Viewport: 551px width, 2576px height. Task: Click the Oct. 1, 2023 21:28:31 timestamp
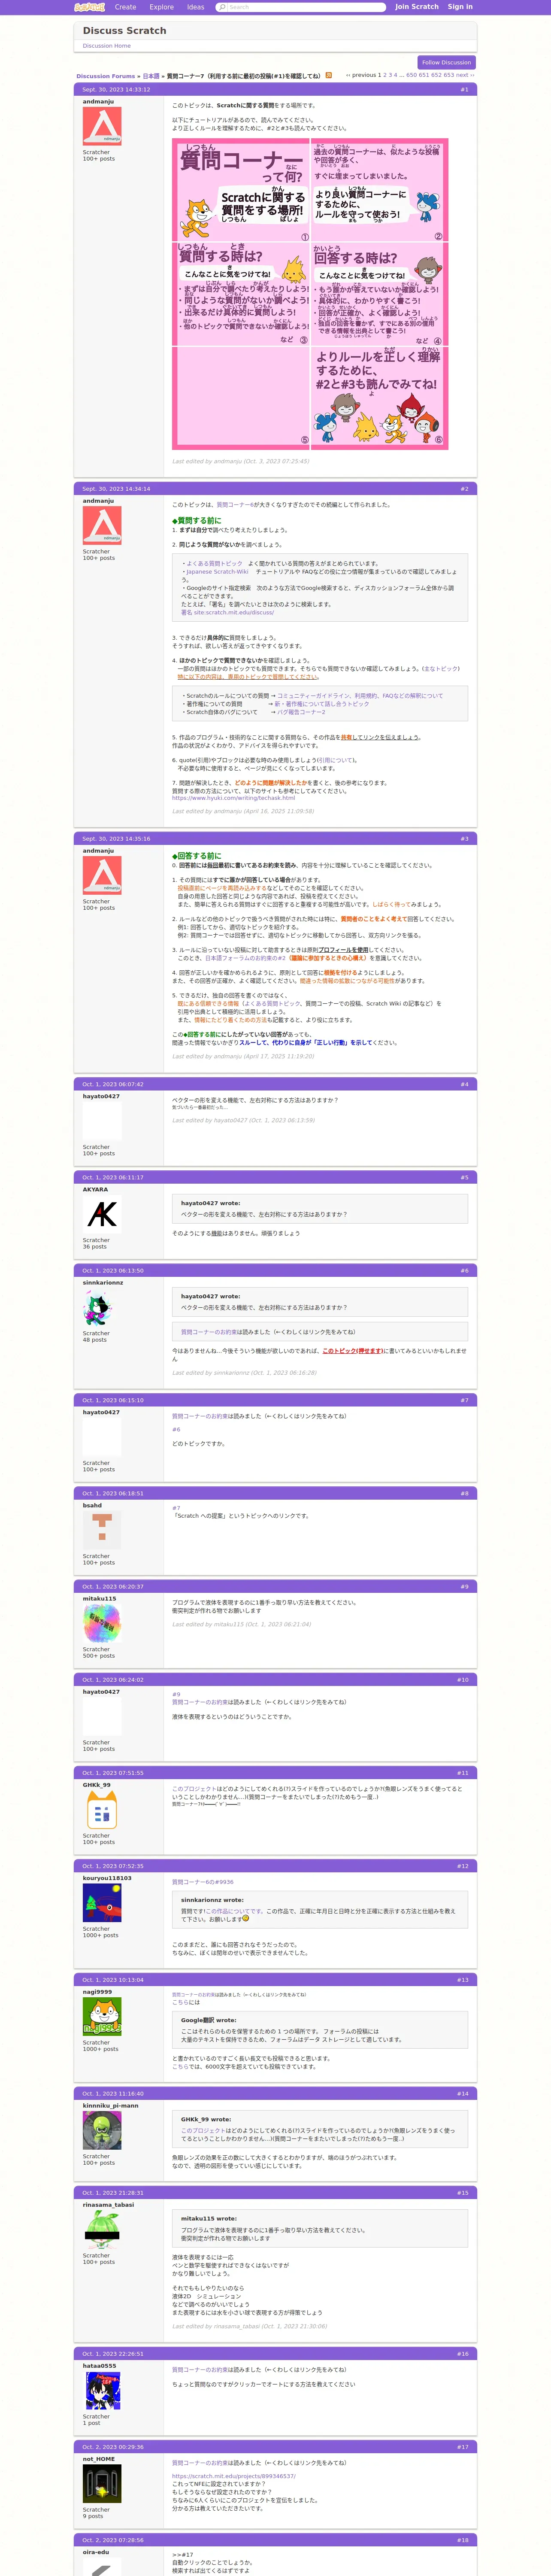(x=113, y=2193)
